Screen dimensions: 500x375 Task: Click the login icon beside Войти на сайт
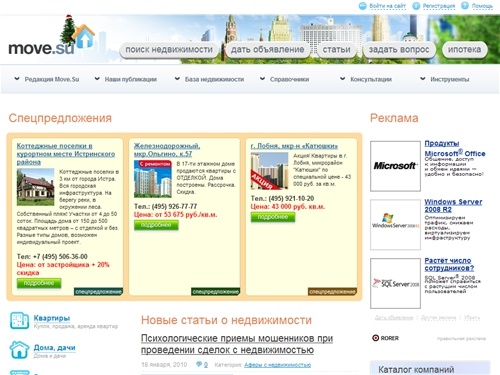click(x=363, y=6)
